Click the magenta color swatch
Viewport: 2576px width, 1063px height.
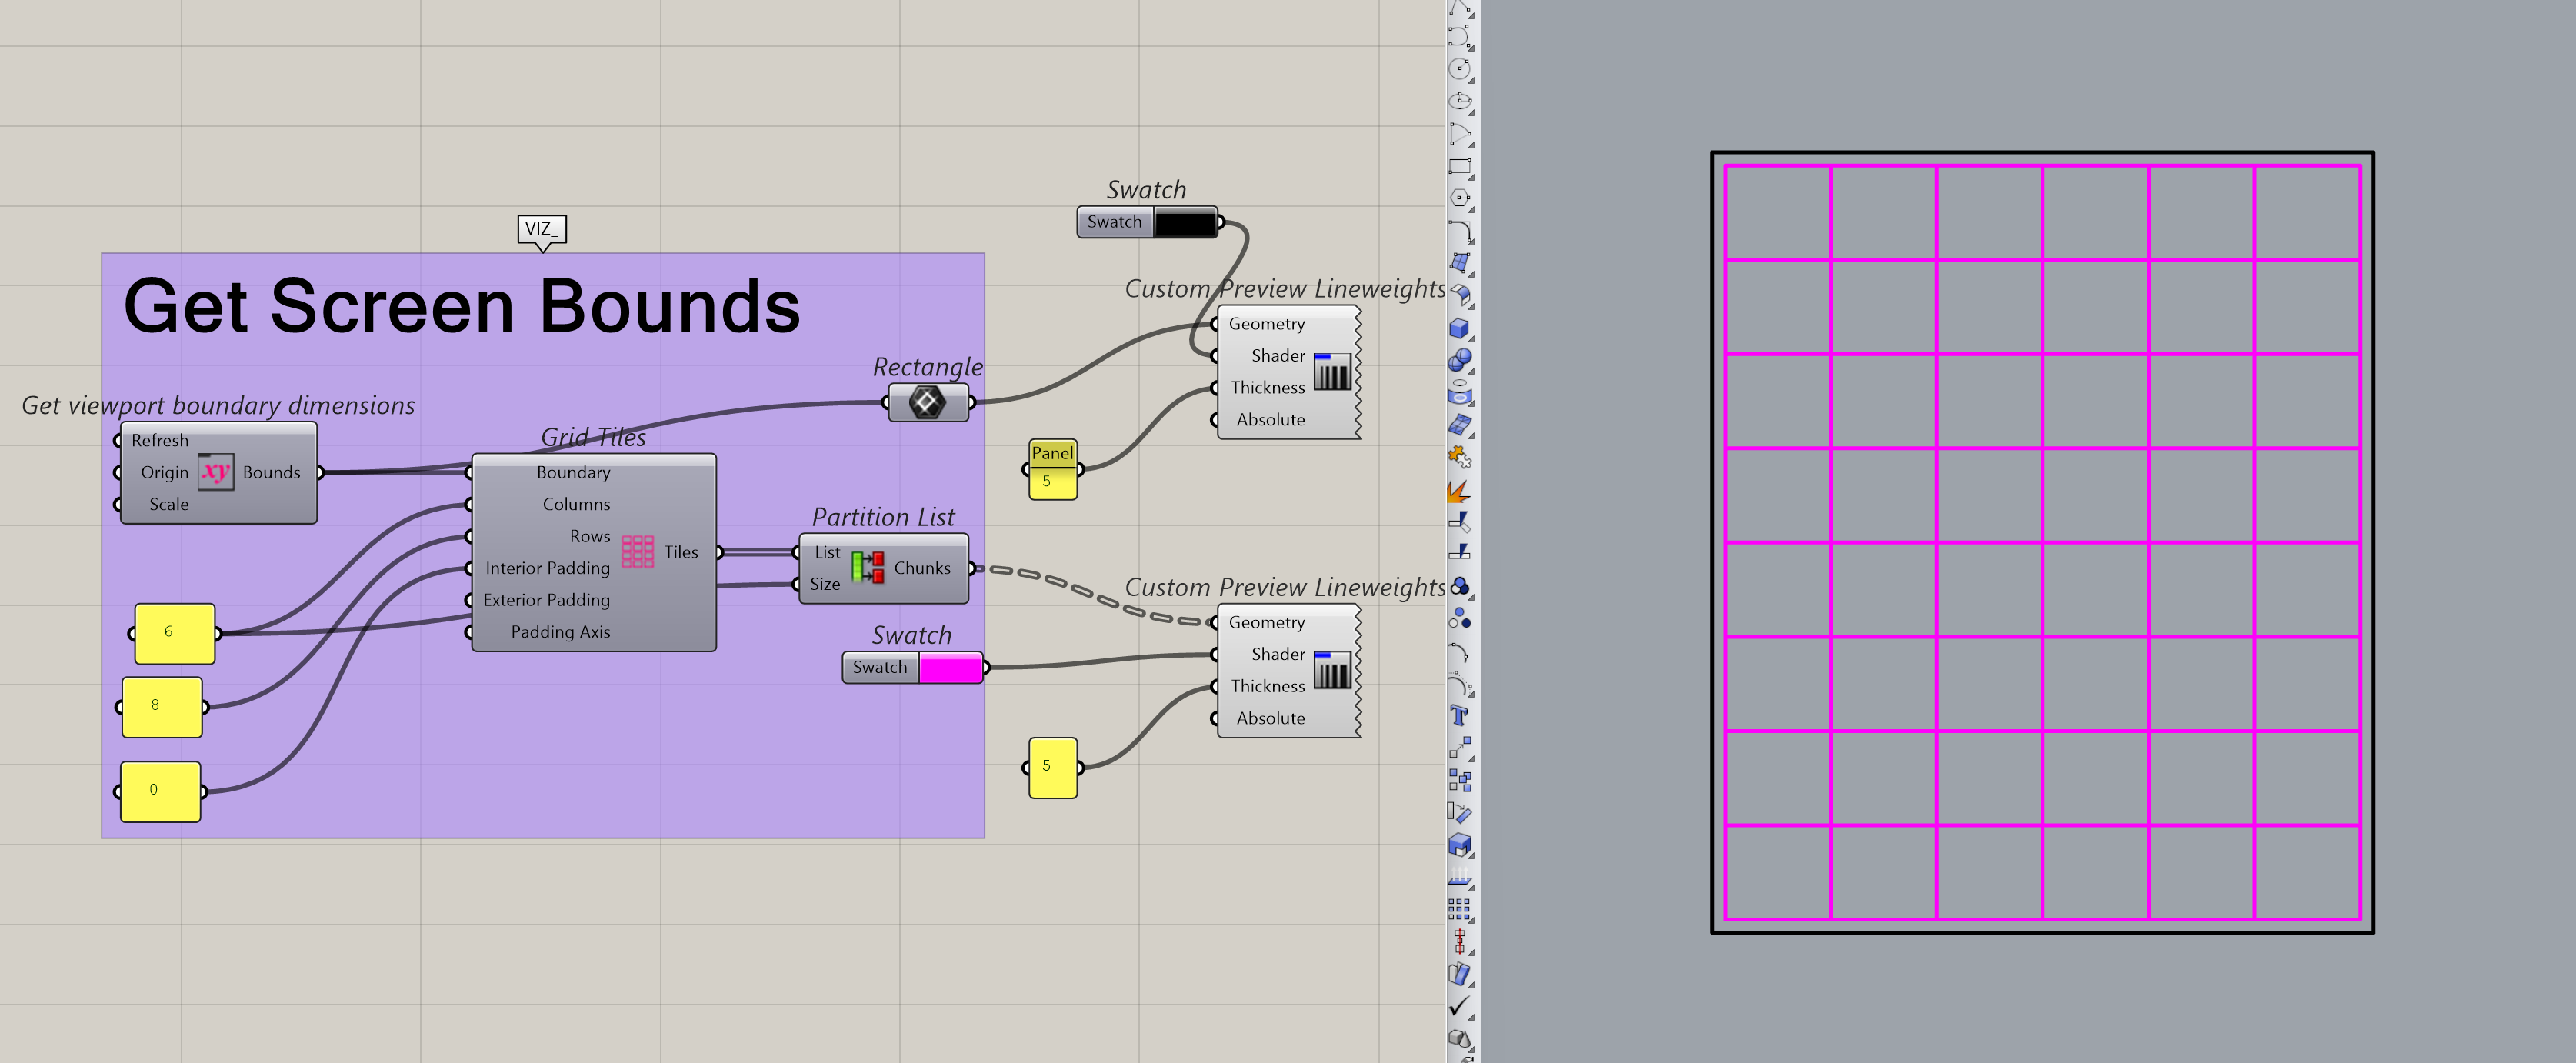[x=950, y=667]
